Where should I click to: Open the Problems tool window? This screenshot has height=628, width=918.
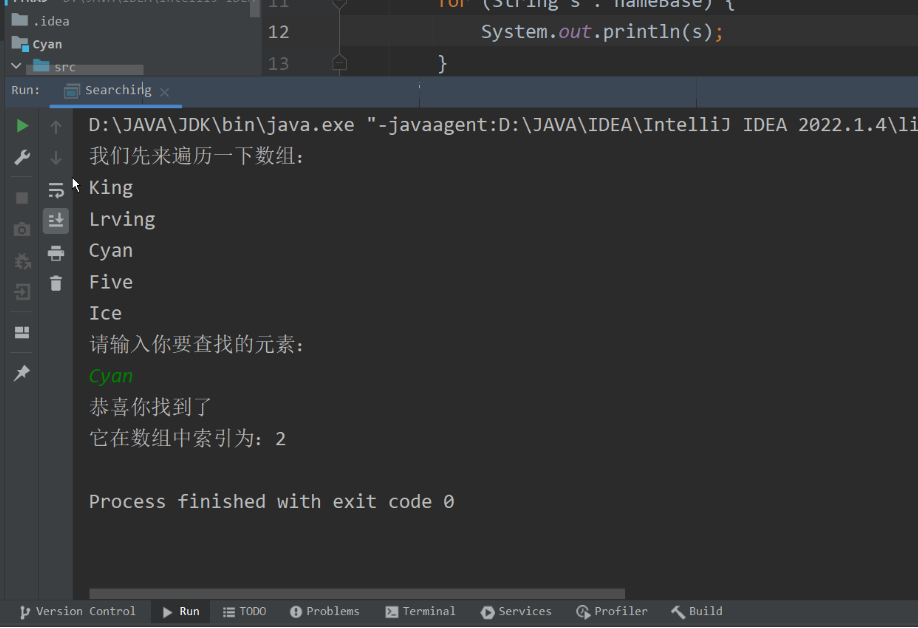[x=325, y=612]
